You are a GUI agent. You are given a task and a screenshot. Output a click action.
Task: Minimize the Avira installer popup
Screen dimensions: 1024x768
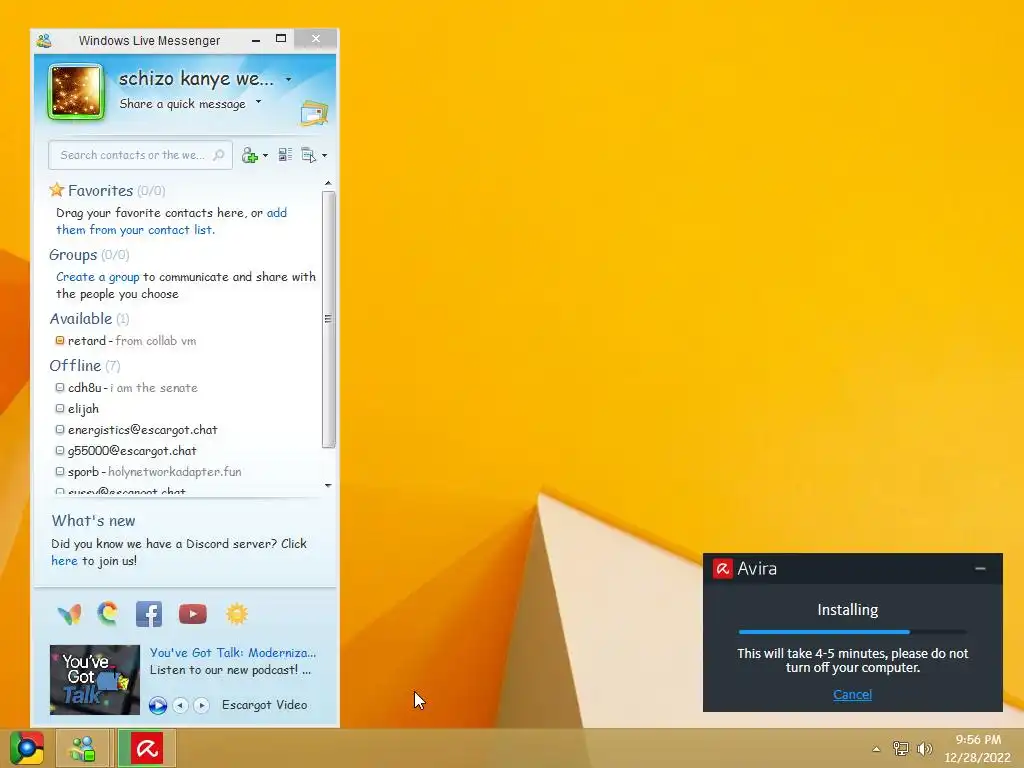coord(980,569)
